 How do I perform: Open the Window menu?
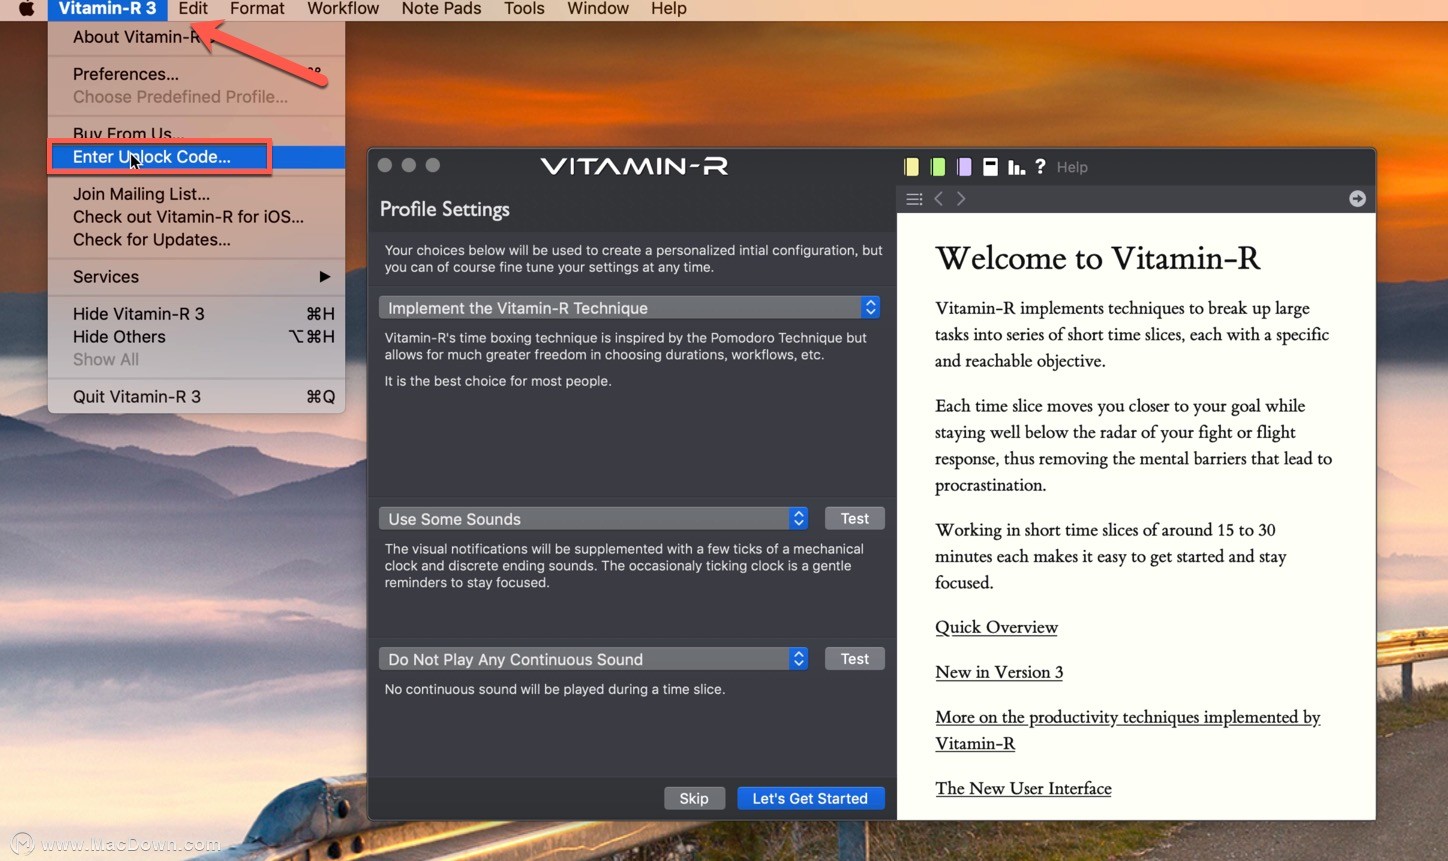(x=598, y=9)
